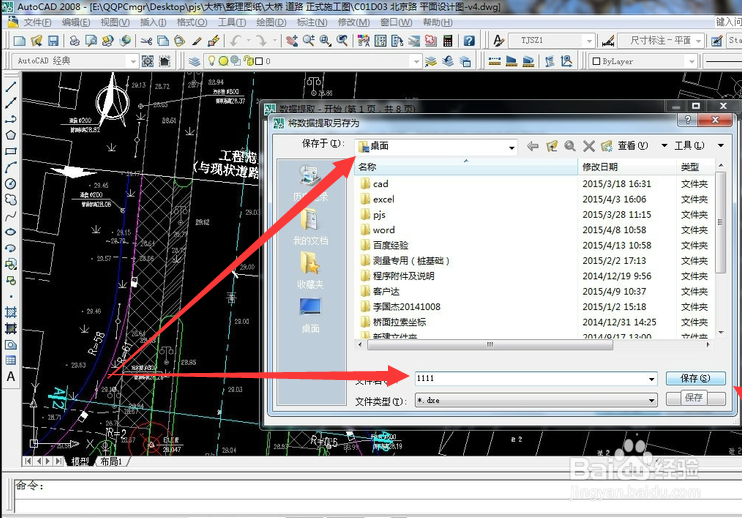Click Create new folder icon in dialog

click(607, 146)
